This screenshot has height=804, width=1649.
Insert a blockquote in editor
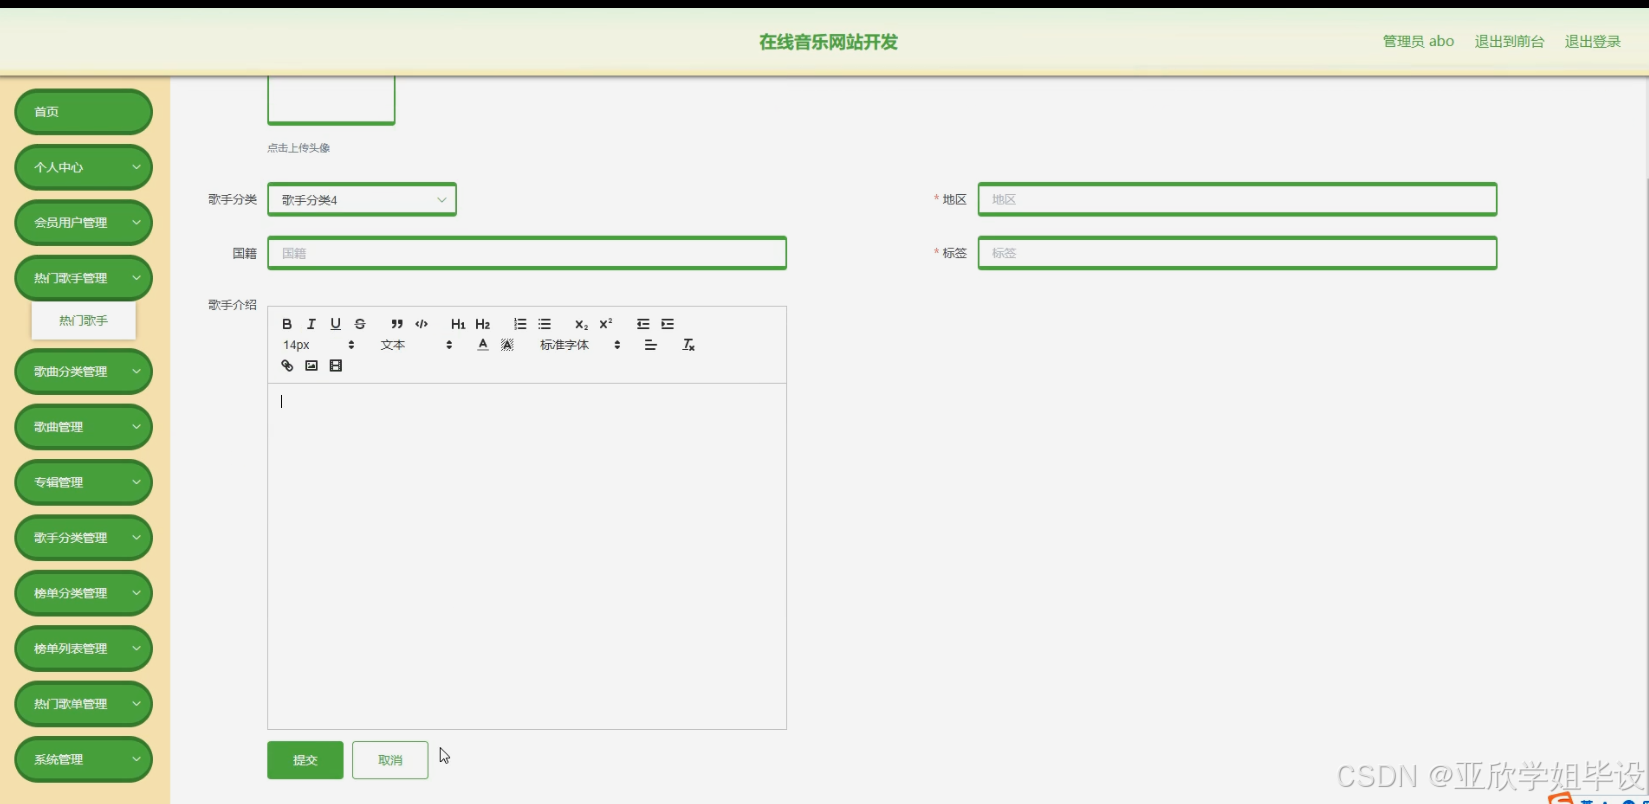(x=397, y=324)
